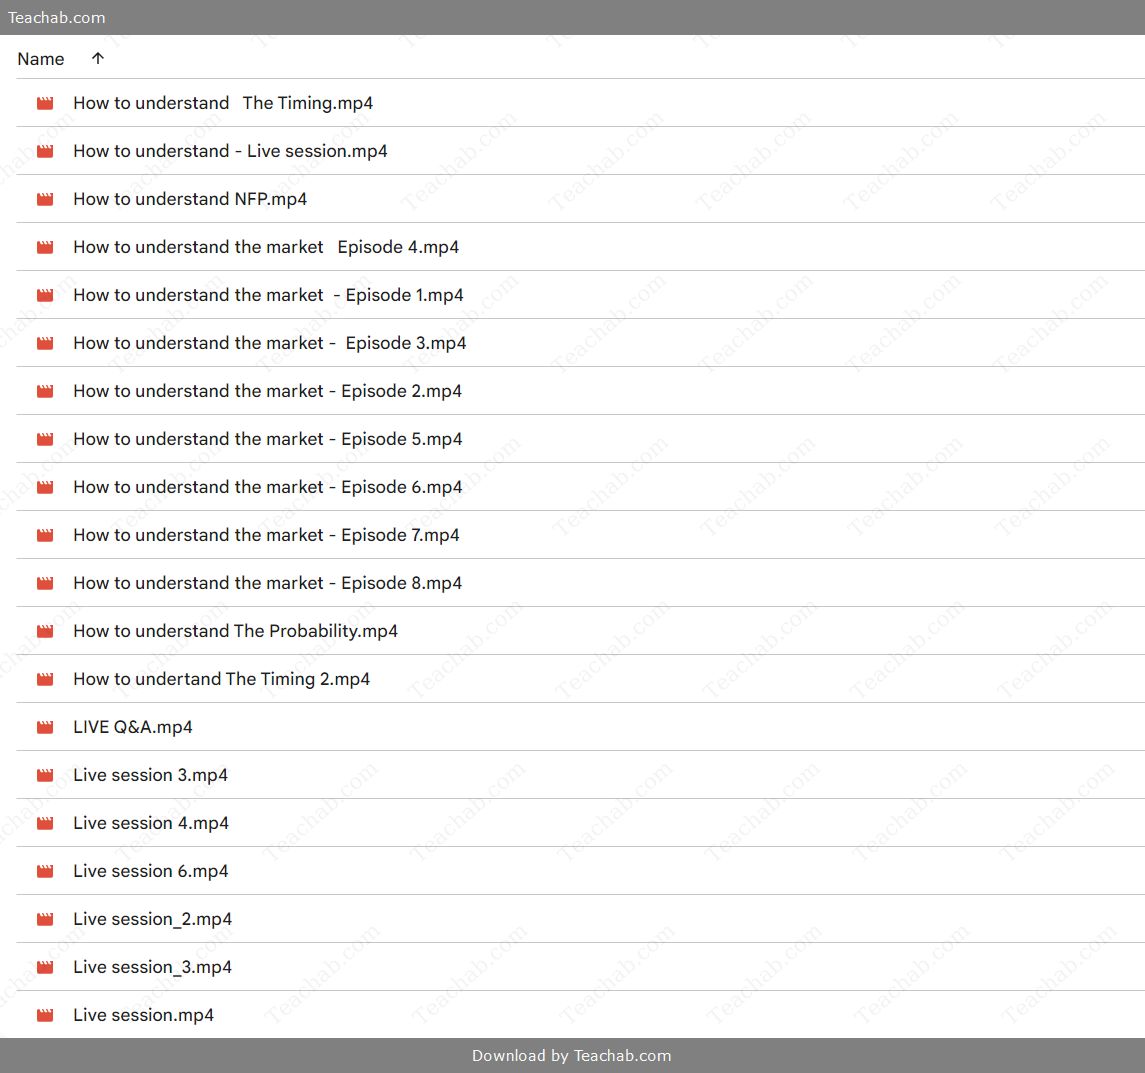This screenshot has width=1145, height=1073.
Task: Click video icon next to The Probability.mp4
Action: (45, 631)
